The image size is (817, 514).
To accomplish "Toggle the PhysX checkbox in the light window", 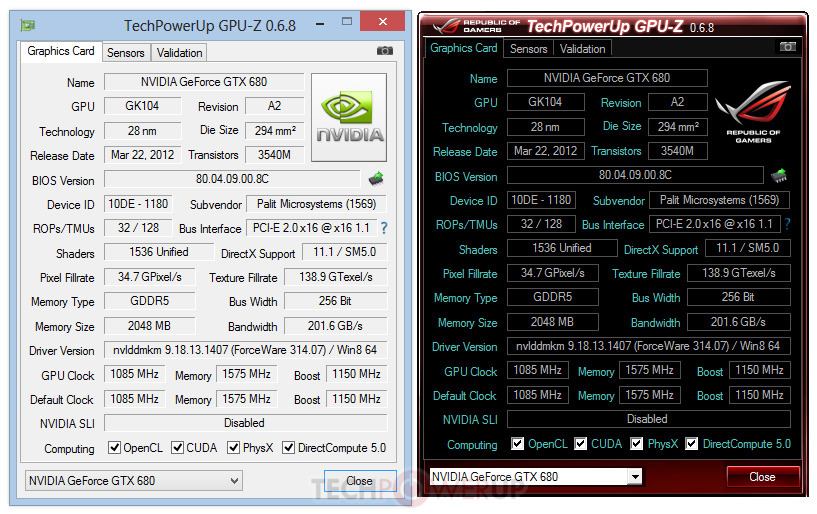I will (x=233, y=447).
